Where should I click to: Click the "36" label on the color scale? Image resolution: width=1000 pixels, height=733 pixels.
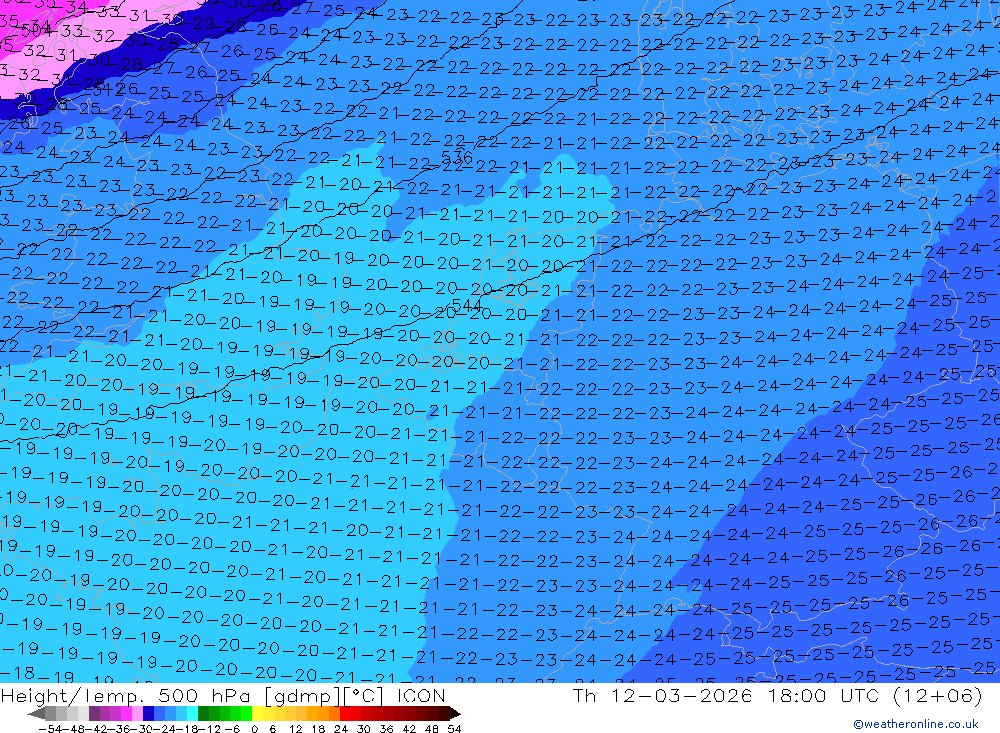pyautogui.click(x=386, y=729)
